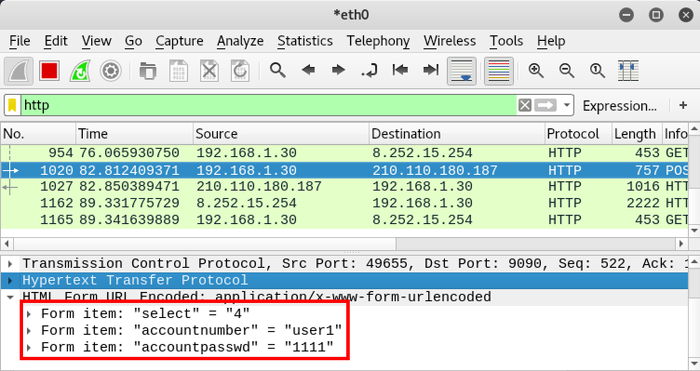Screen dimensions: 700x371
Task: Expand form item "select" = "4"
Action: (29, 314)
